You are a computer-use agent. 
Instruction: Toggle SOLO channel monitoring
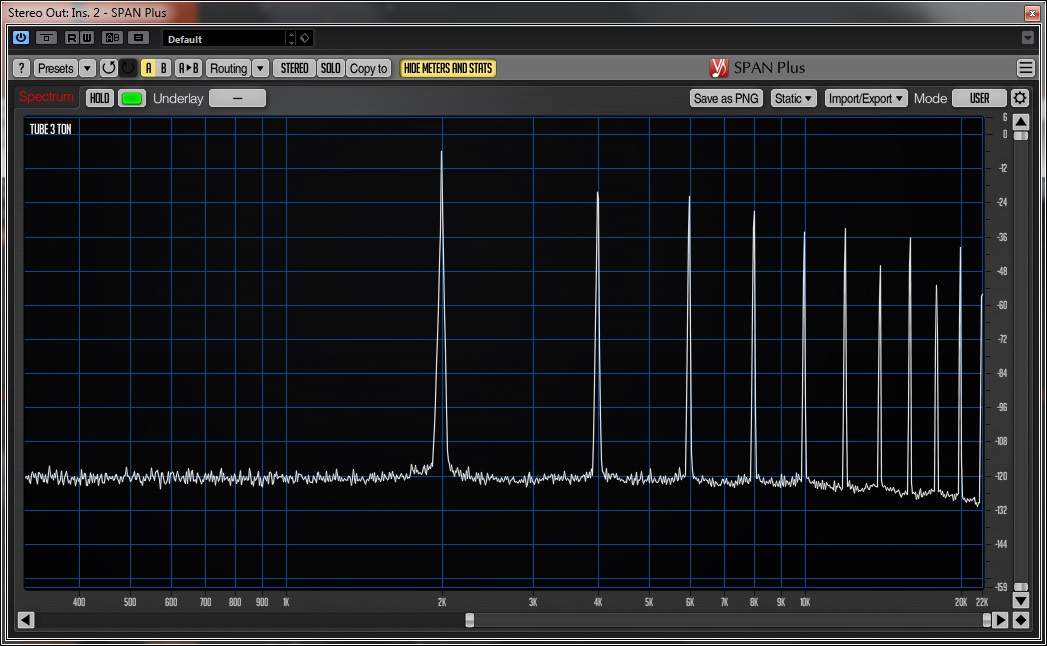pyautogui.click(x=330, y=68)
